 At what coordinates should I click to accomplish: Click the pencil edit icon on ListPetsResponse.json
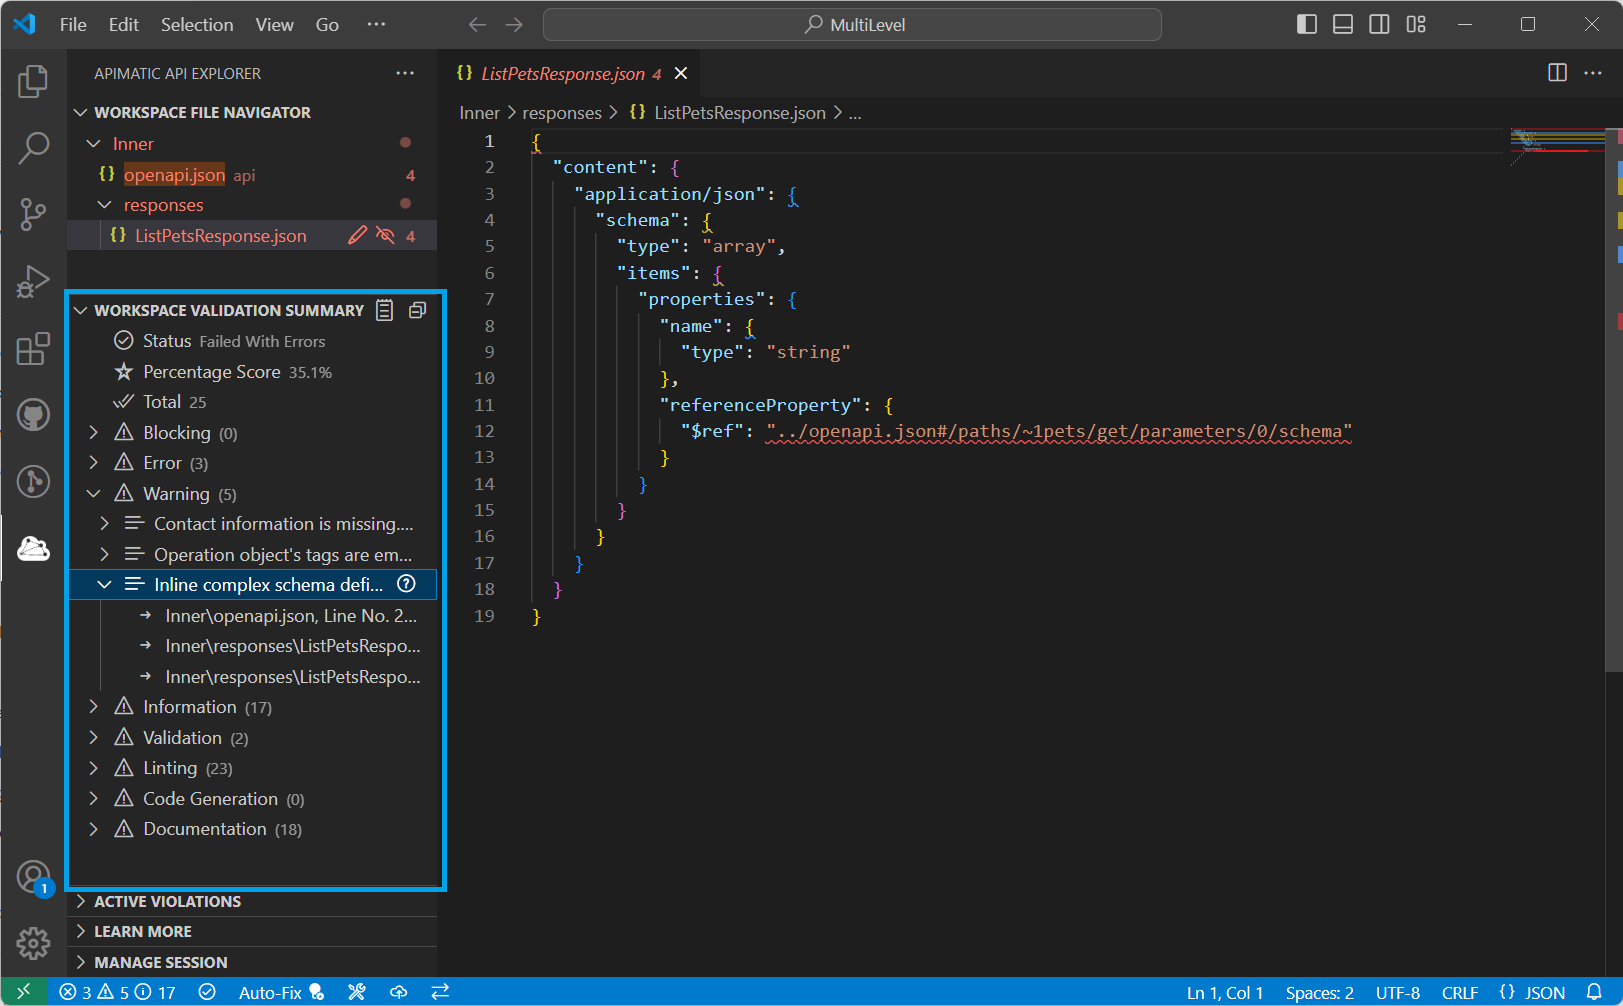[357, 236]
